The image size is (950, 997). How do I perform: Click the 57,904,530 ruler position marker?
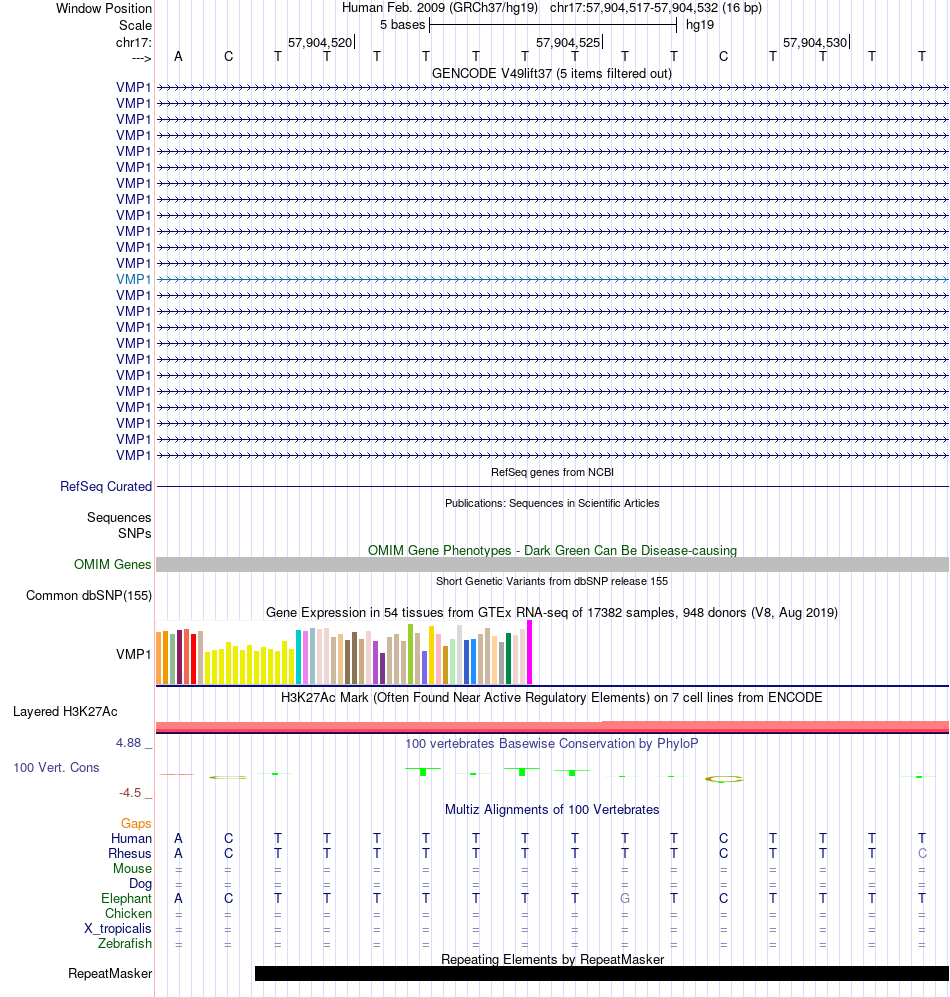point(815,43)
